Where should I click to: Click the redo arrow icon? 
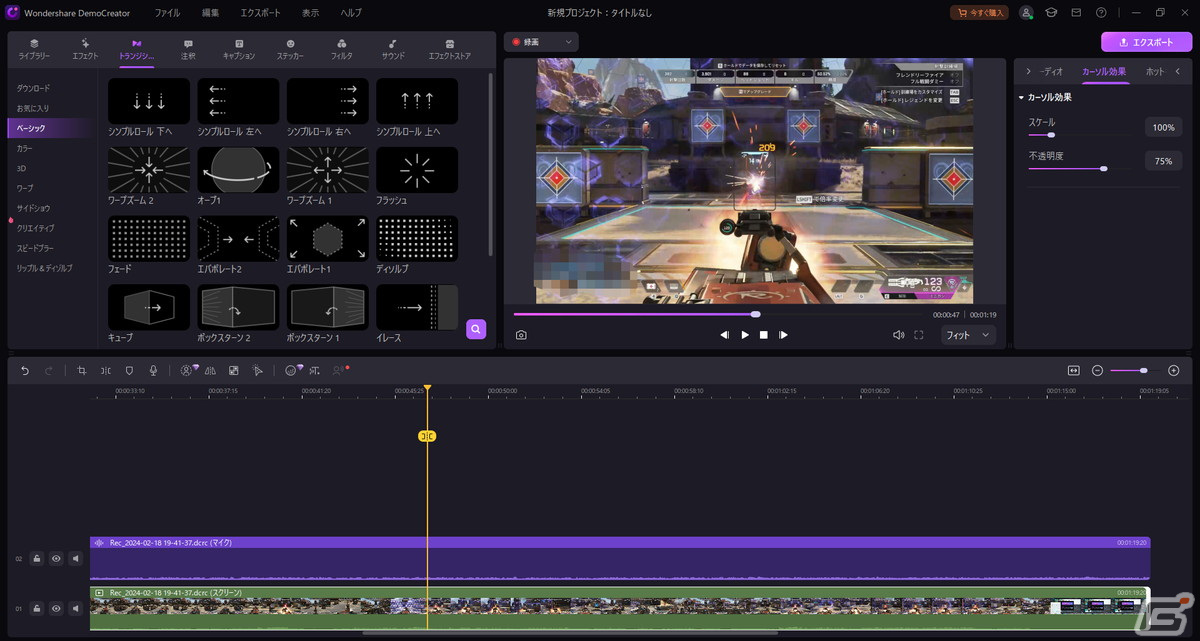click(49, 370)
